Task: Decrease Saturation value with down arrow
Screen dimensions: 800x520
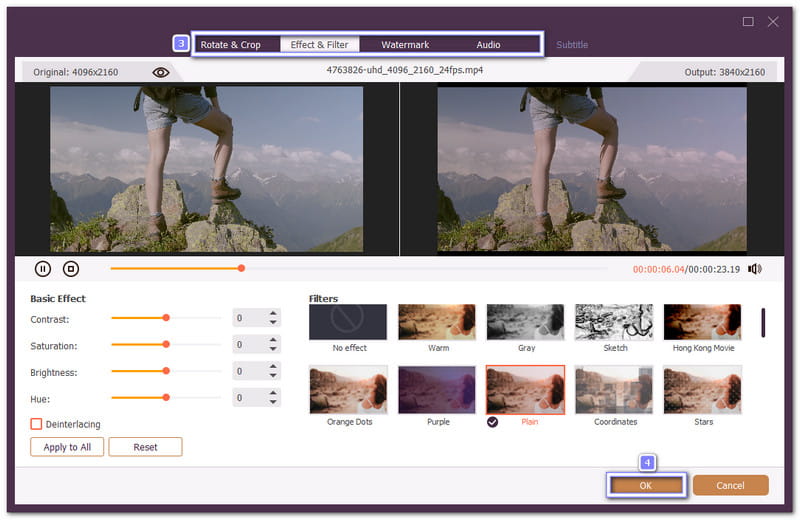Action: 273,349
